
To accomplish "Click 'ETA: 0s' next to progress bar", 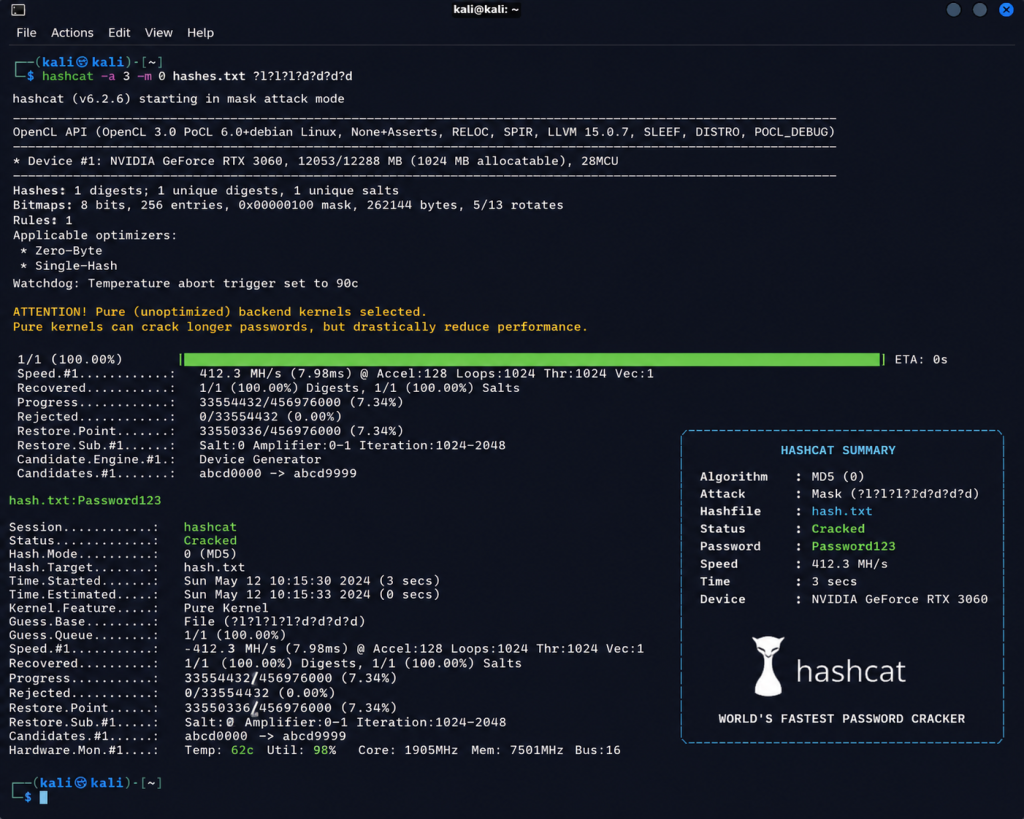I will click(x=921, y=359).
